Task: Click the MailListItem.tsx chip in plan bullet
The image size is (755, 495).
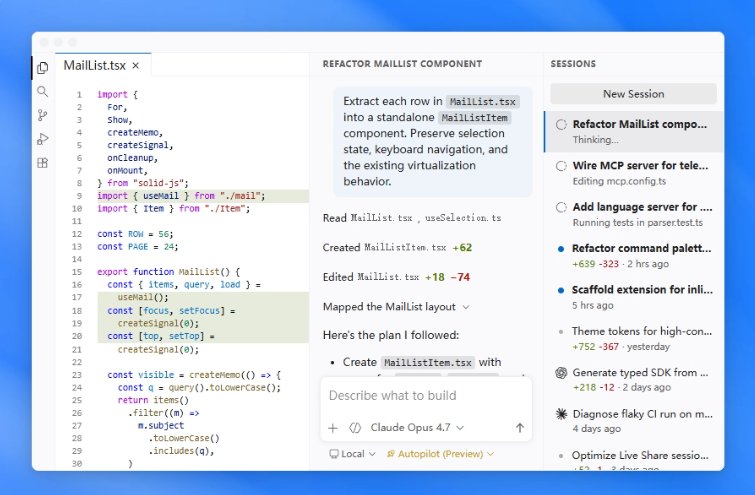Action: (x=428, y=363)
